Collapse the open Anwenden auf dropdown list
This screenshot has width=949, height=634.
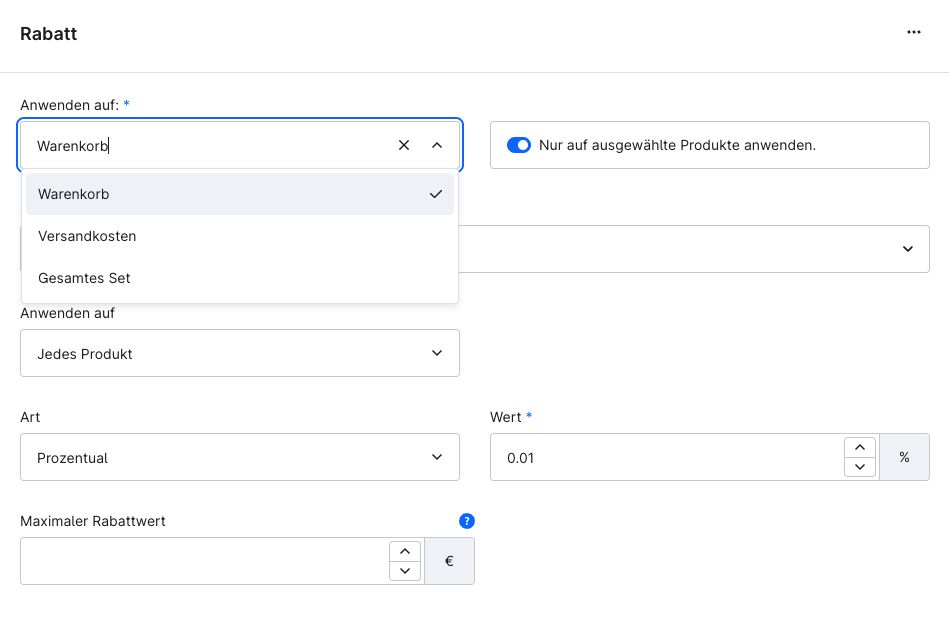pos(437,145)
